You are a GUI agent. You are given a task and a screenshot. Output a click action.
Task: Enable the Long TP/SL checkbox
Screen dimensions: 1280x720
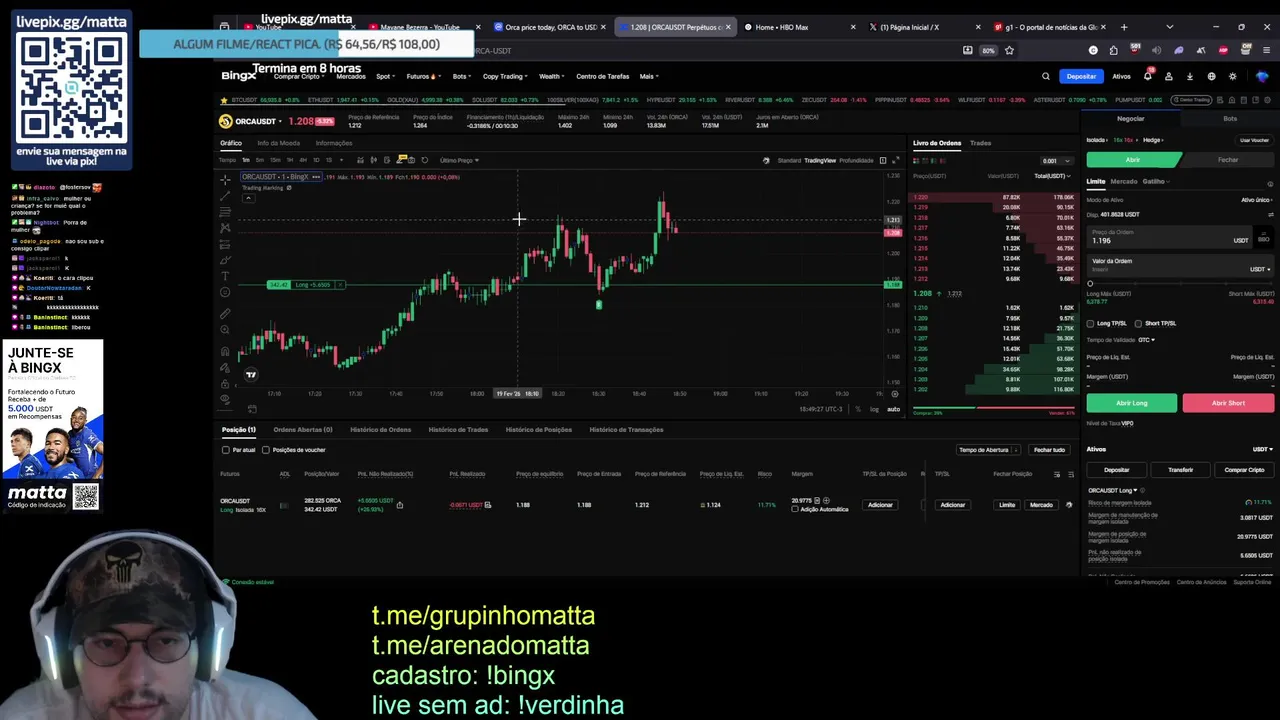(1090, 323)
